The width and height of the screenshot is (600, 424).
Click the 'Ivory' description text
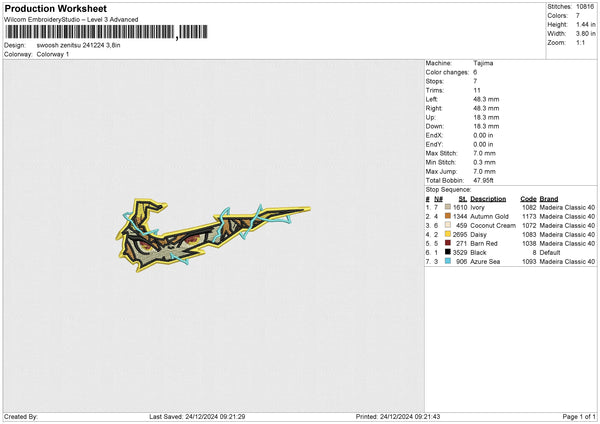pyautogui.click(x=477, y=207)
